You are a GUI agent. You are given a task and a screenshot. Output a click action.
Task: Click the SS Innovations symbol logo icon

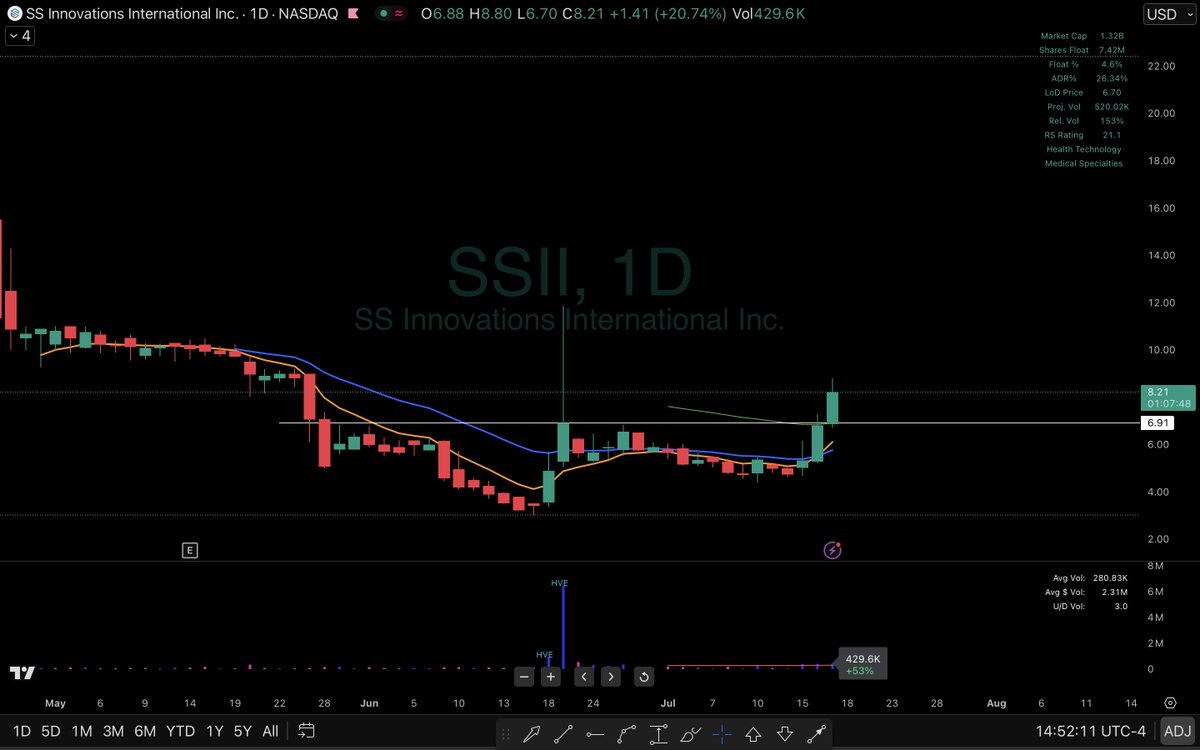[13, 14]
